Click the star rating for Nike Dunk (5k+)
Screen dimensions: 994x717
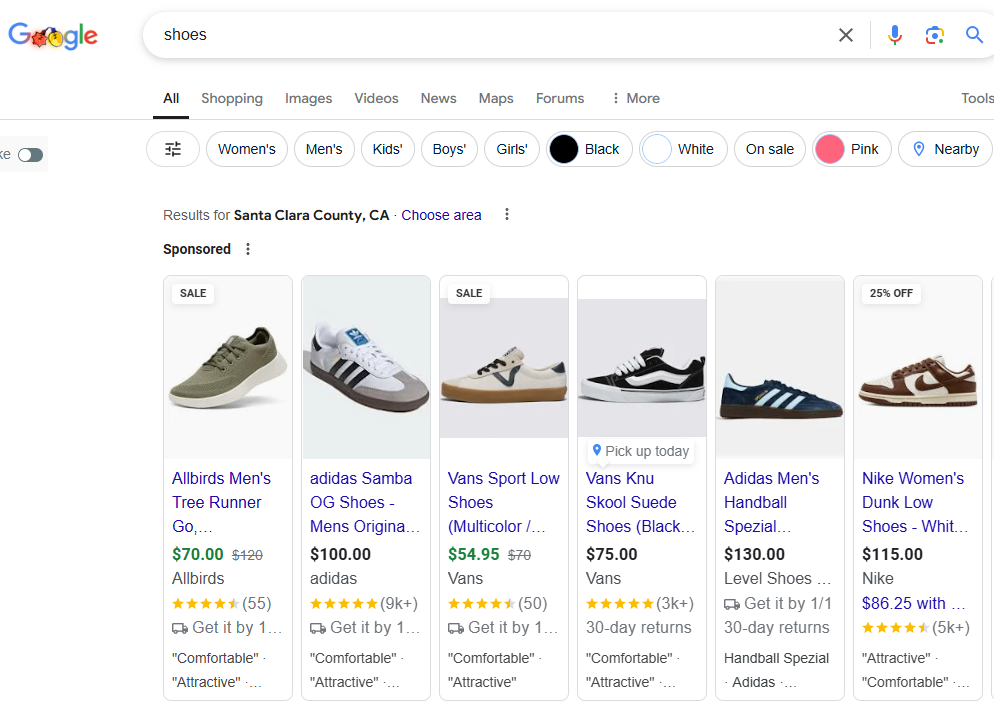896,628
